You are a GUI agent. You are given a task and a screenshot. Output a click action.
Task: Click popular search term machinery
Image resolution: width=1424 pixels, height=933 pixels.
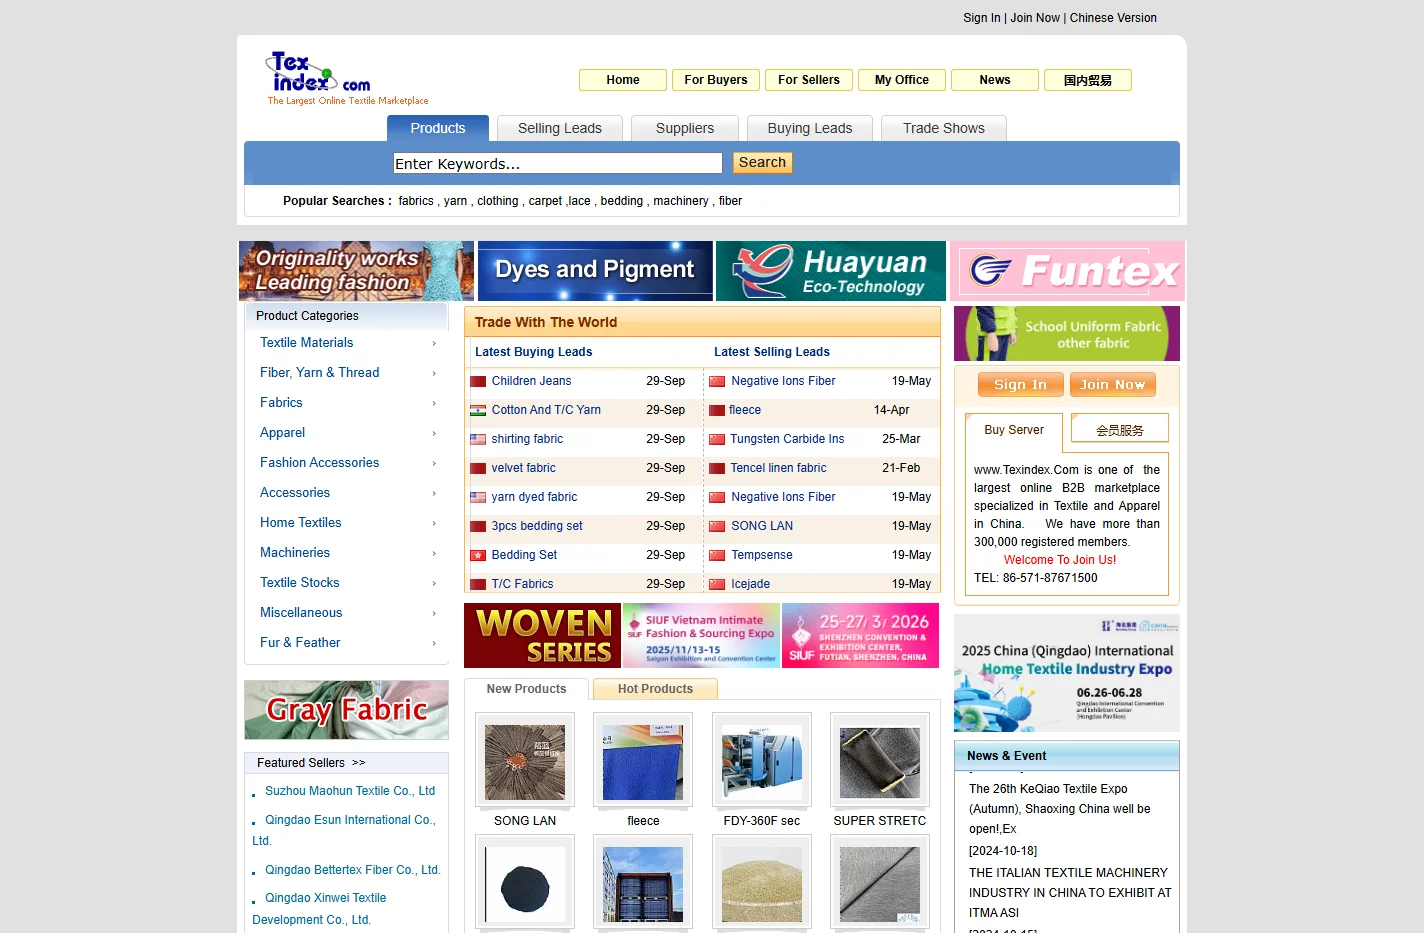point(681,201)
